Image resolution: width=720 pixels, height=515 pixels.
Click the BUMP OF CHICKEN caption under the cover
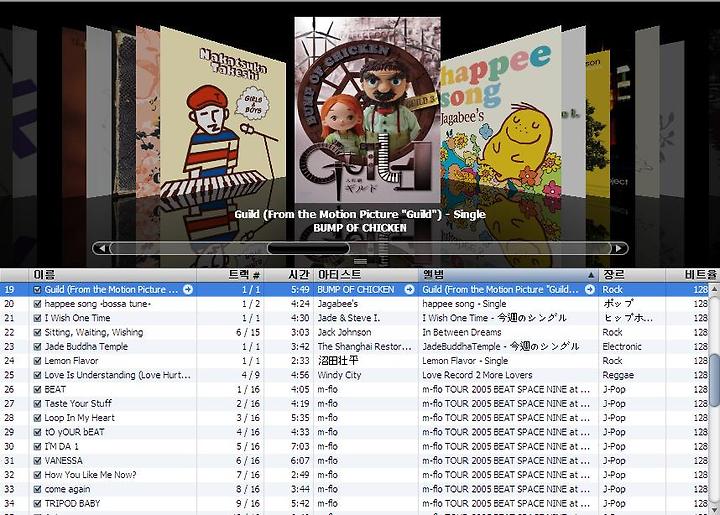(x=360, y=228)
